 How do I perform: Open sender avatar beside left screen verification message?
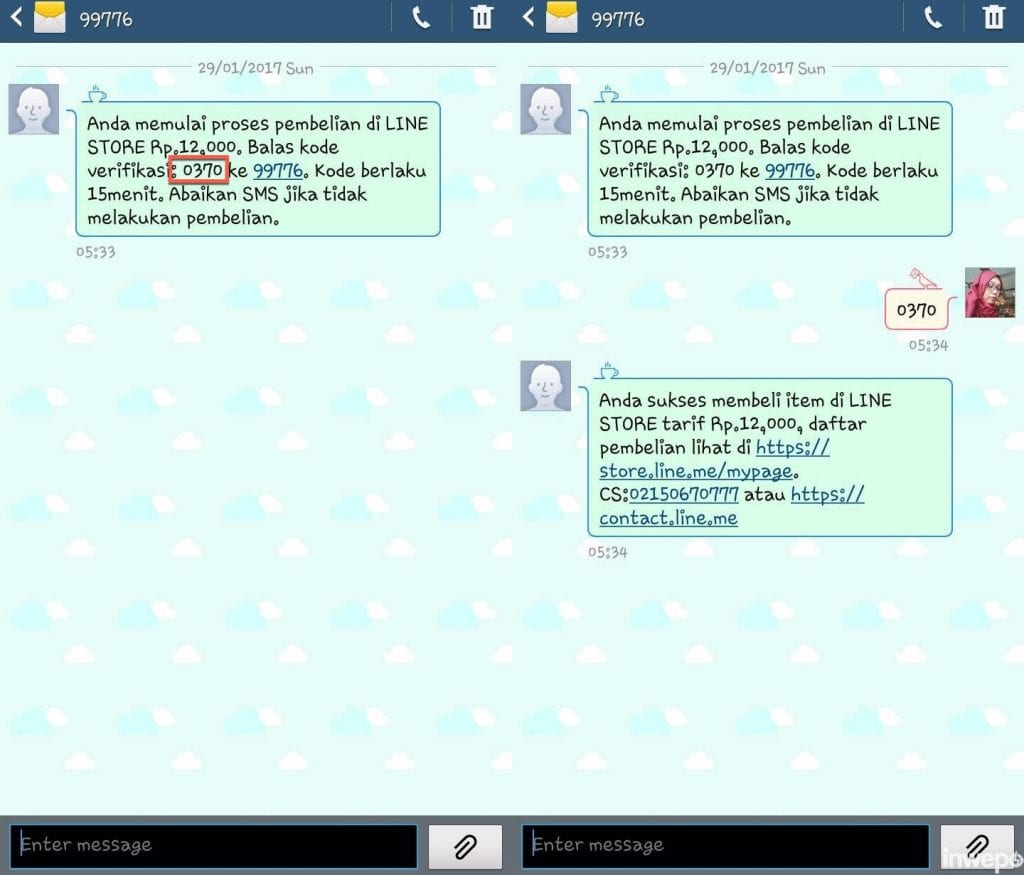coord(34,109)
